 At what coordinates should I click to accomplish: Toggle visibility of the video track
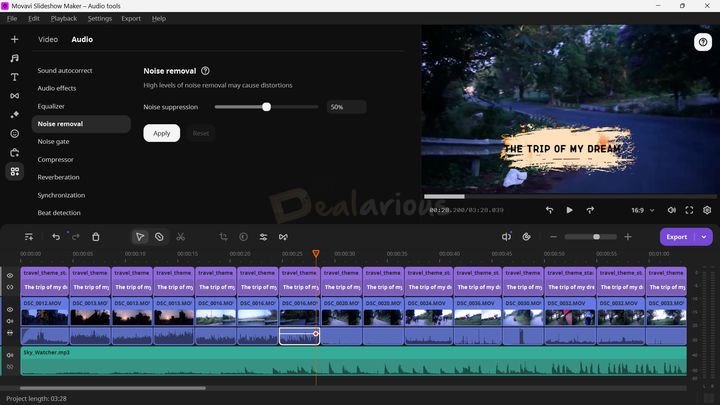[10, 309]
